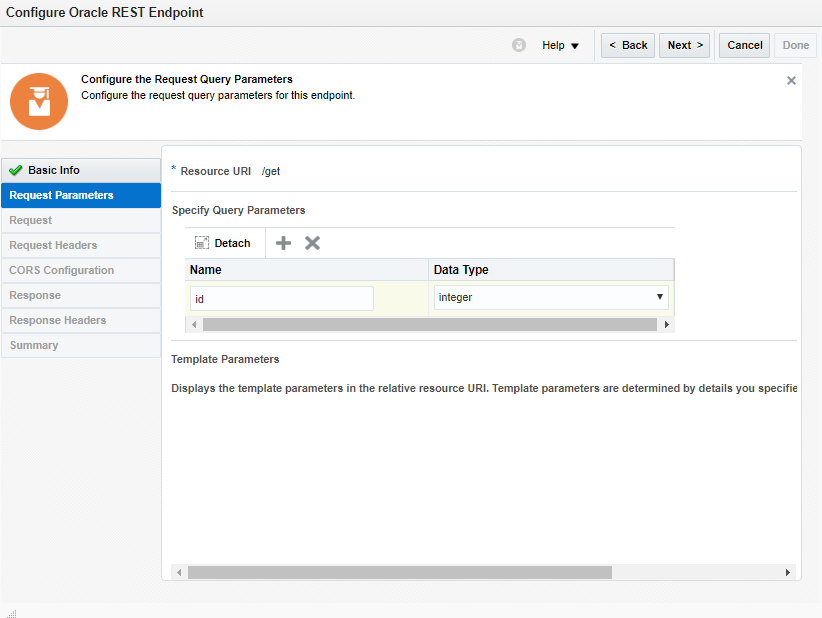Click the table scrollbar's right arrow
The height and width of the screenshot is (618, 822).
pyautogui.click(x=666, y=324)
